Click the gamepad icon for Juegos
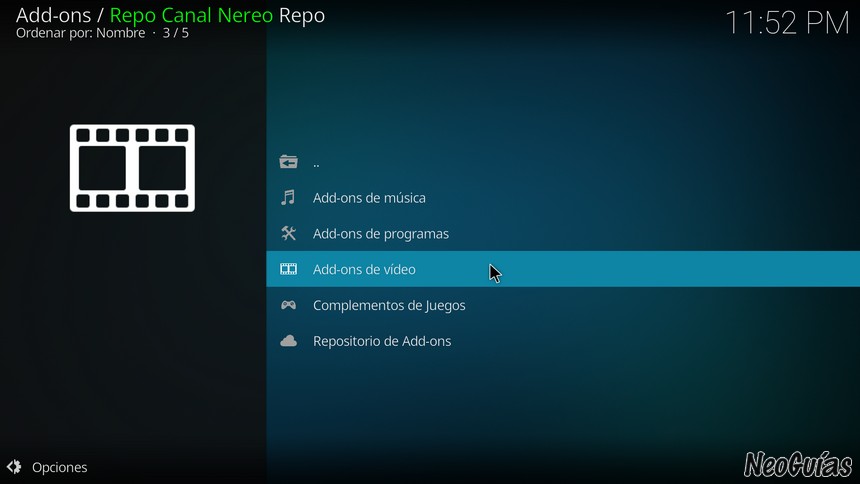Image resolution: width=860 pixels, height=484 pixels. pyautogui.click(x=288, y=305)
